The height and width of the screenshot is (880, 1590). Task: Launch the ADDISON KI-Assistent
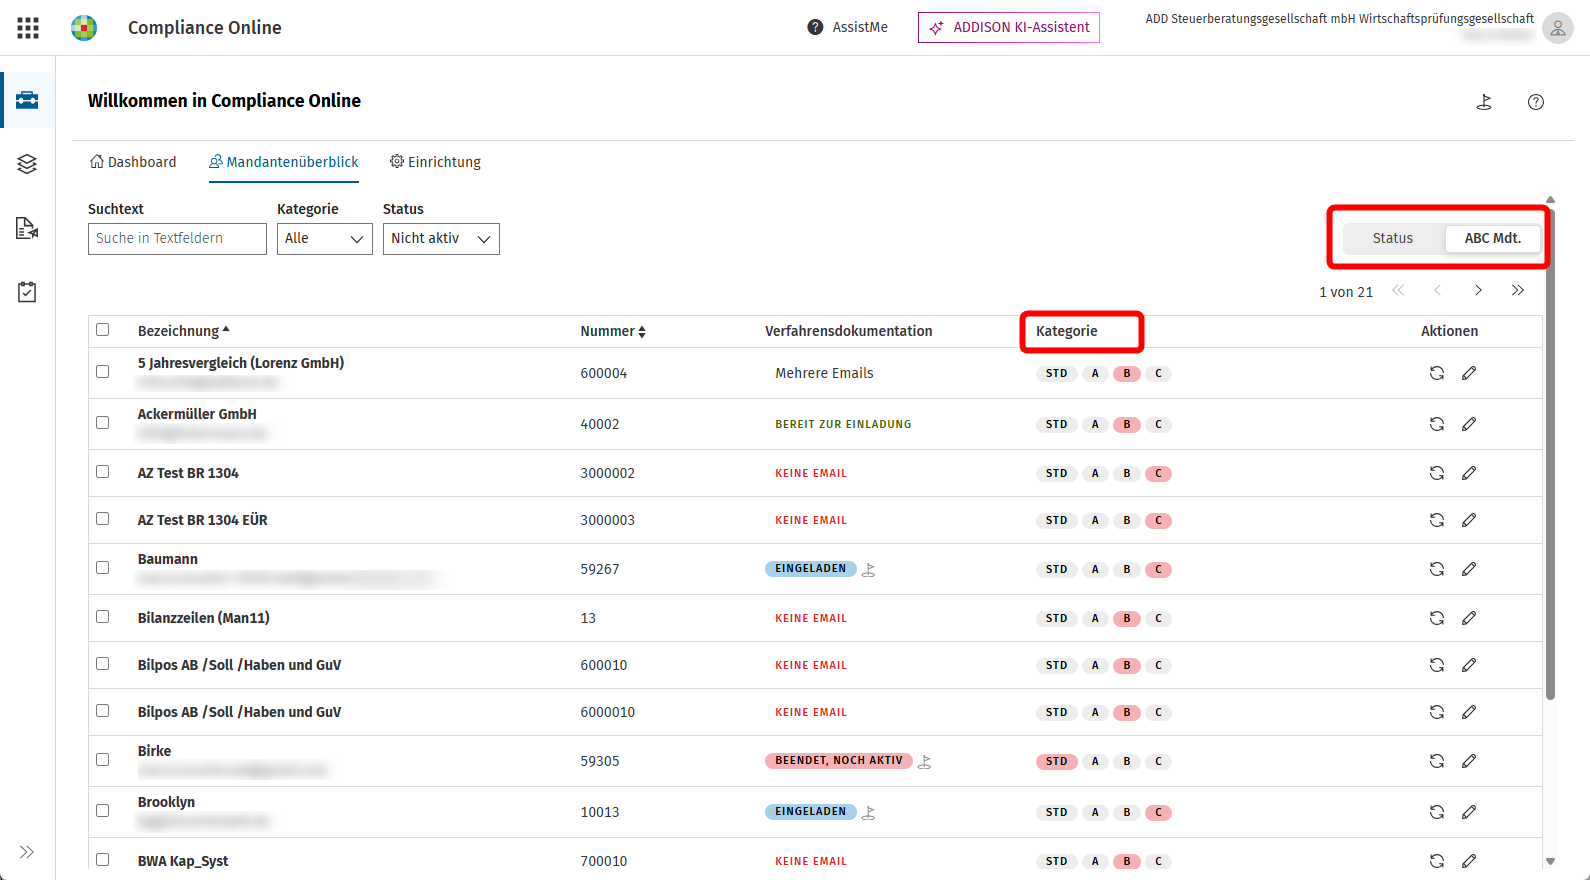coord(1009,27)
